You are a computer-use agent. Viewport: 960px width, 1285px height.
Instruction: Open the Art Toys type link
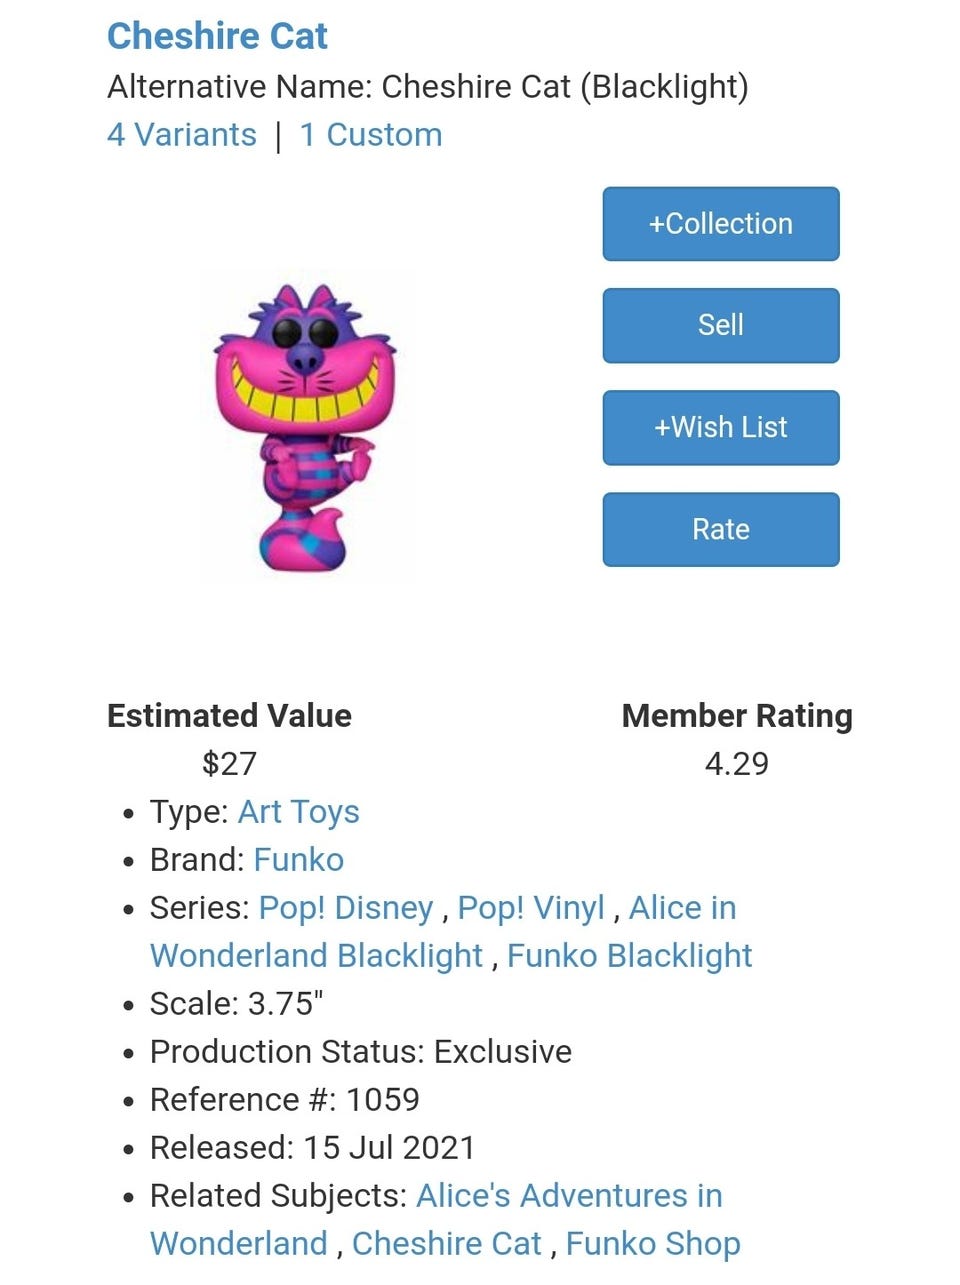(298, 812)
